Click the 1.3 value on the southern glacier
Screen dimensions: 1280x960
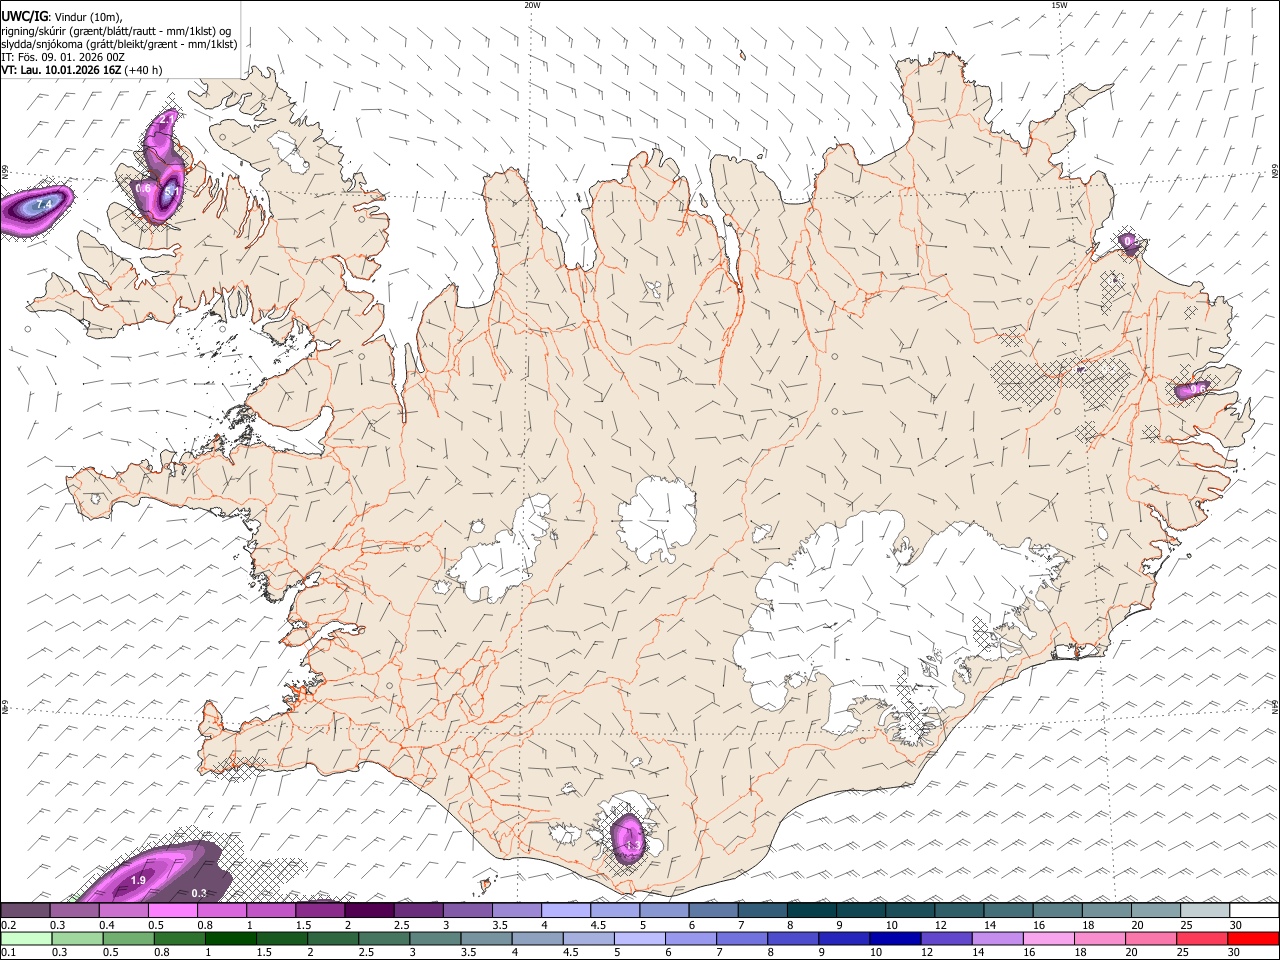(x=632, y=846)
